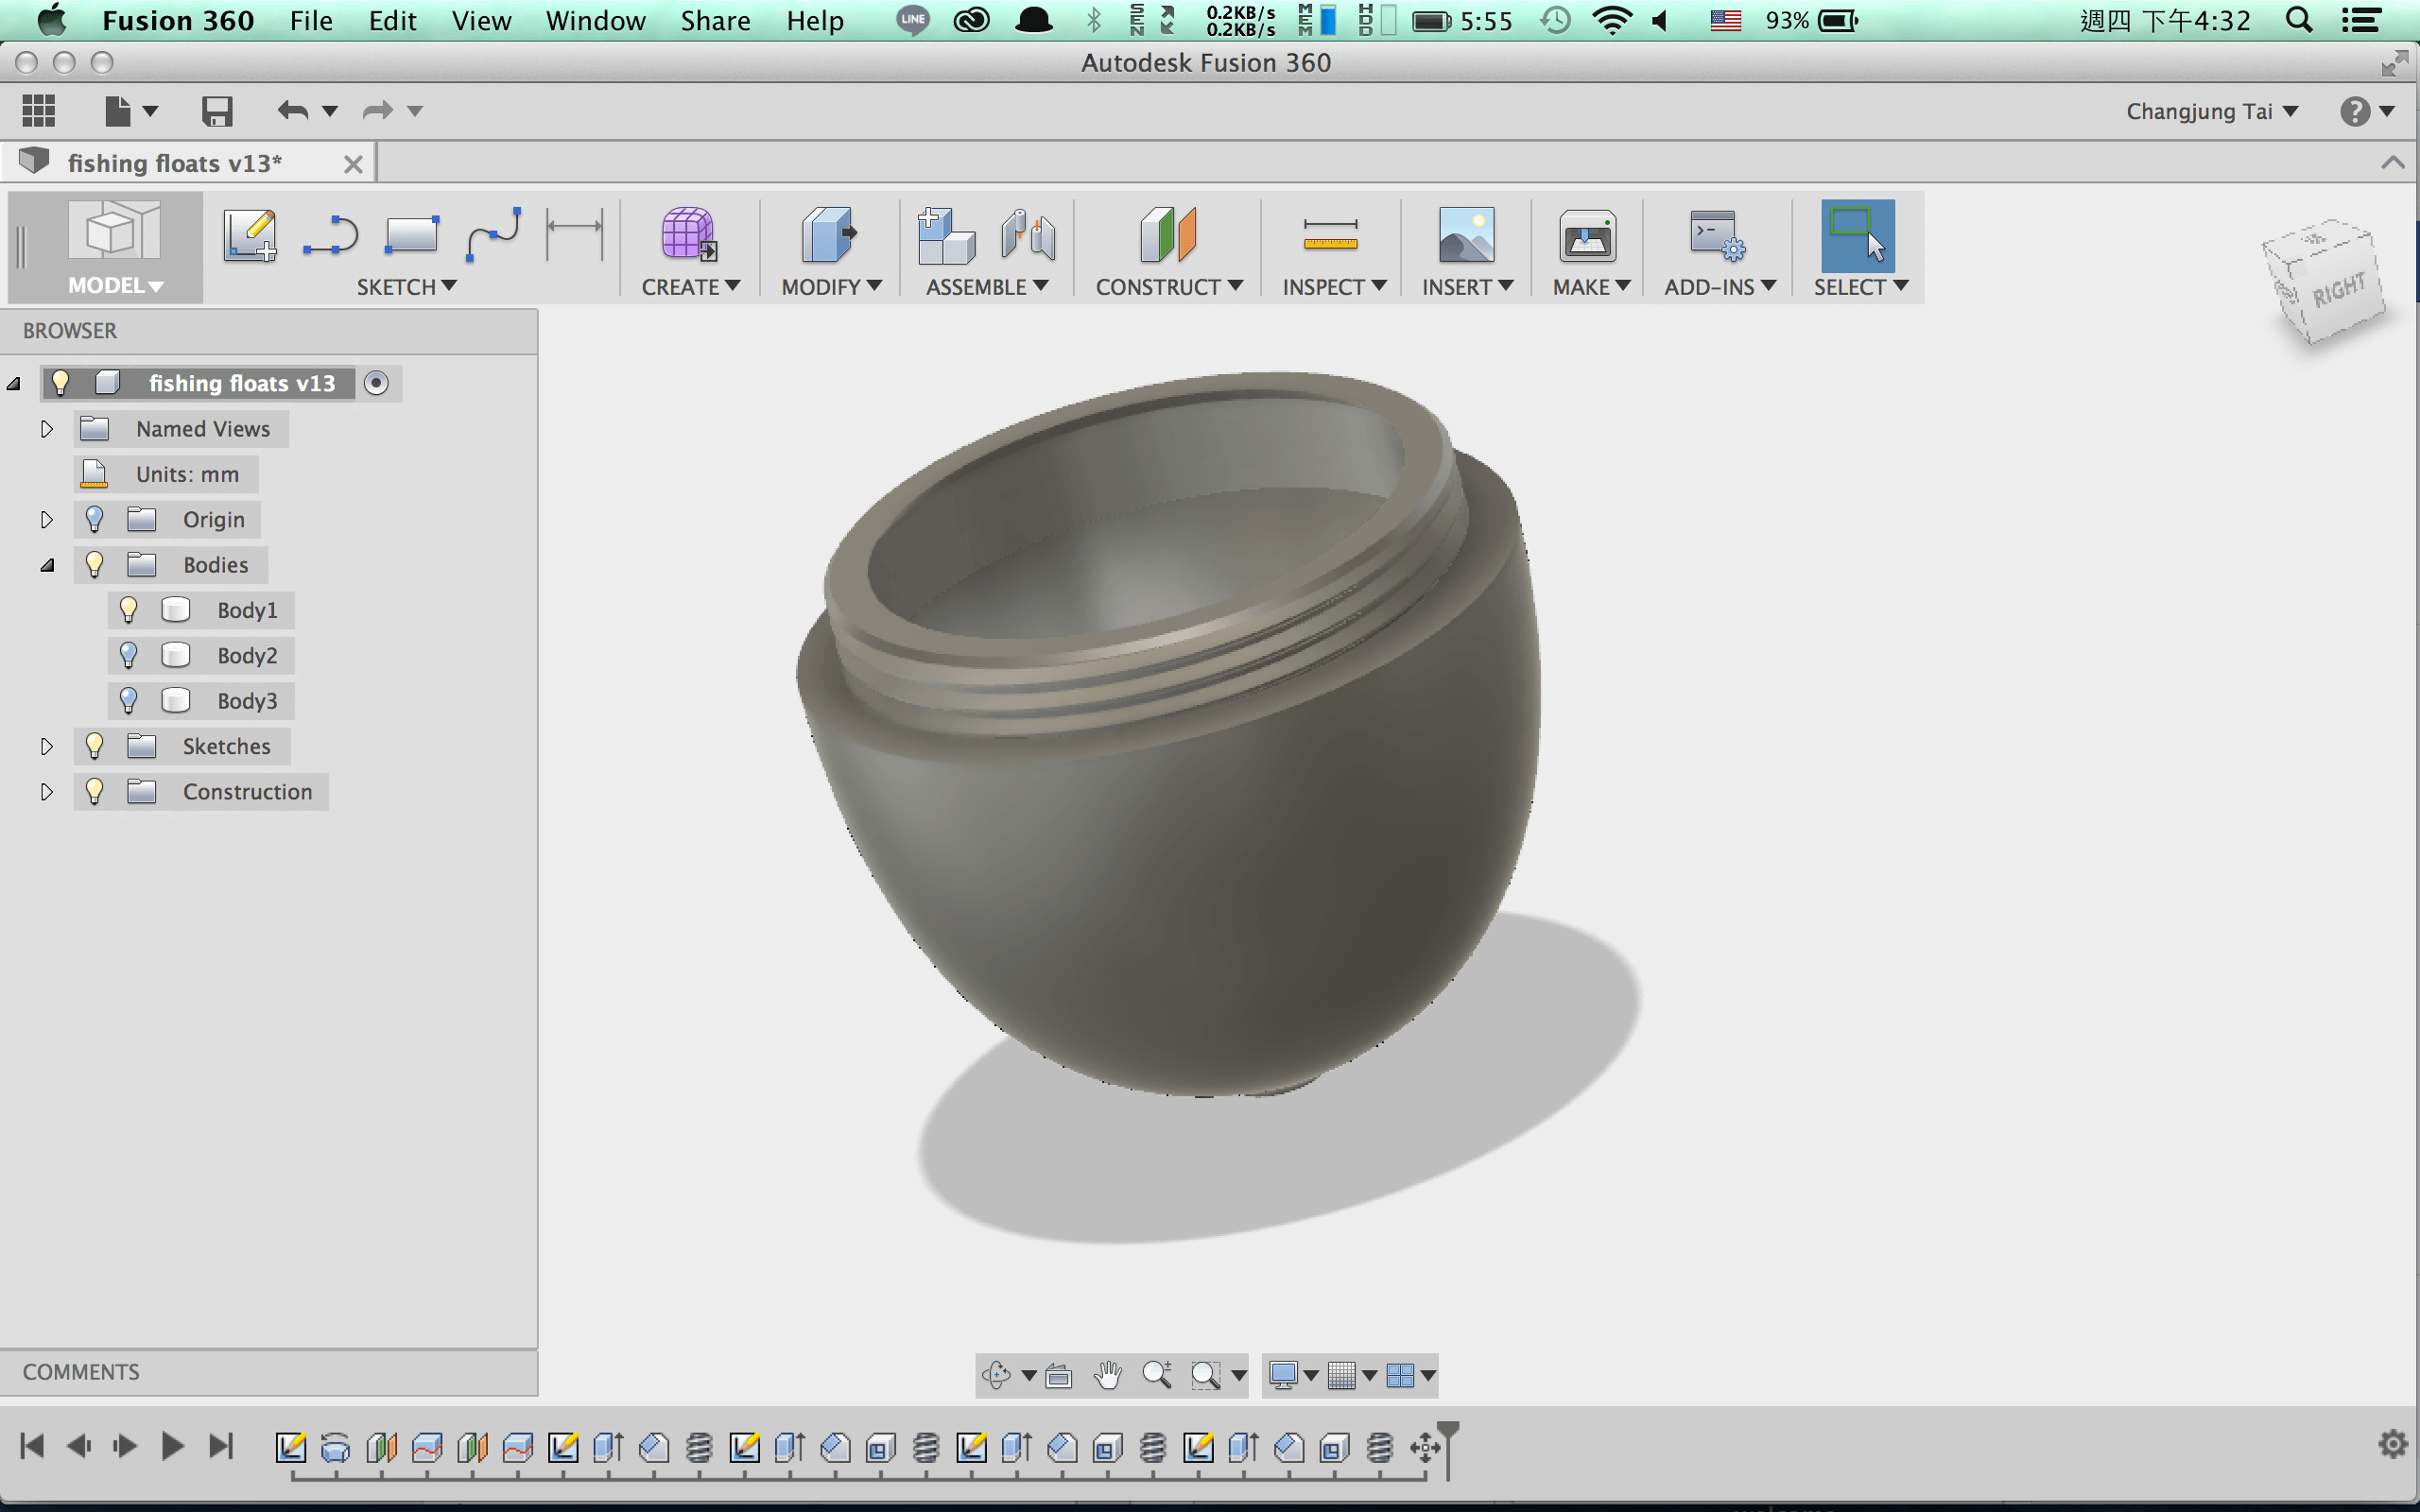Select the Create Sketch tool icon
This screenshot has width=2420, height=1512.
pos(250,236)
